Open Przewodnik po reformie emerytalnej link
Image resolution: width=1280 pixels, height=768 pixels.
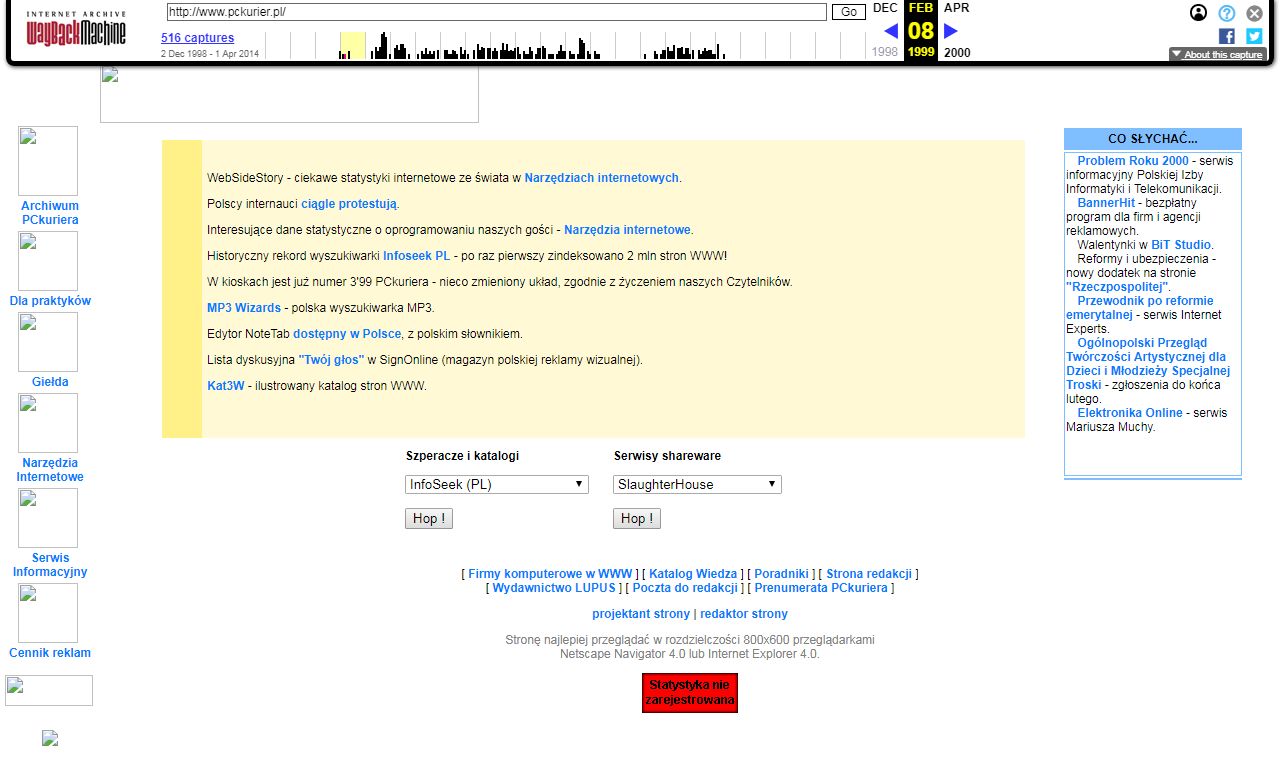pos(1140,308)
